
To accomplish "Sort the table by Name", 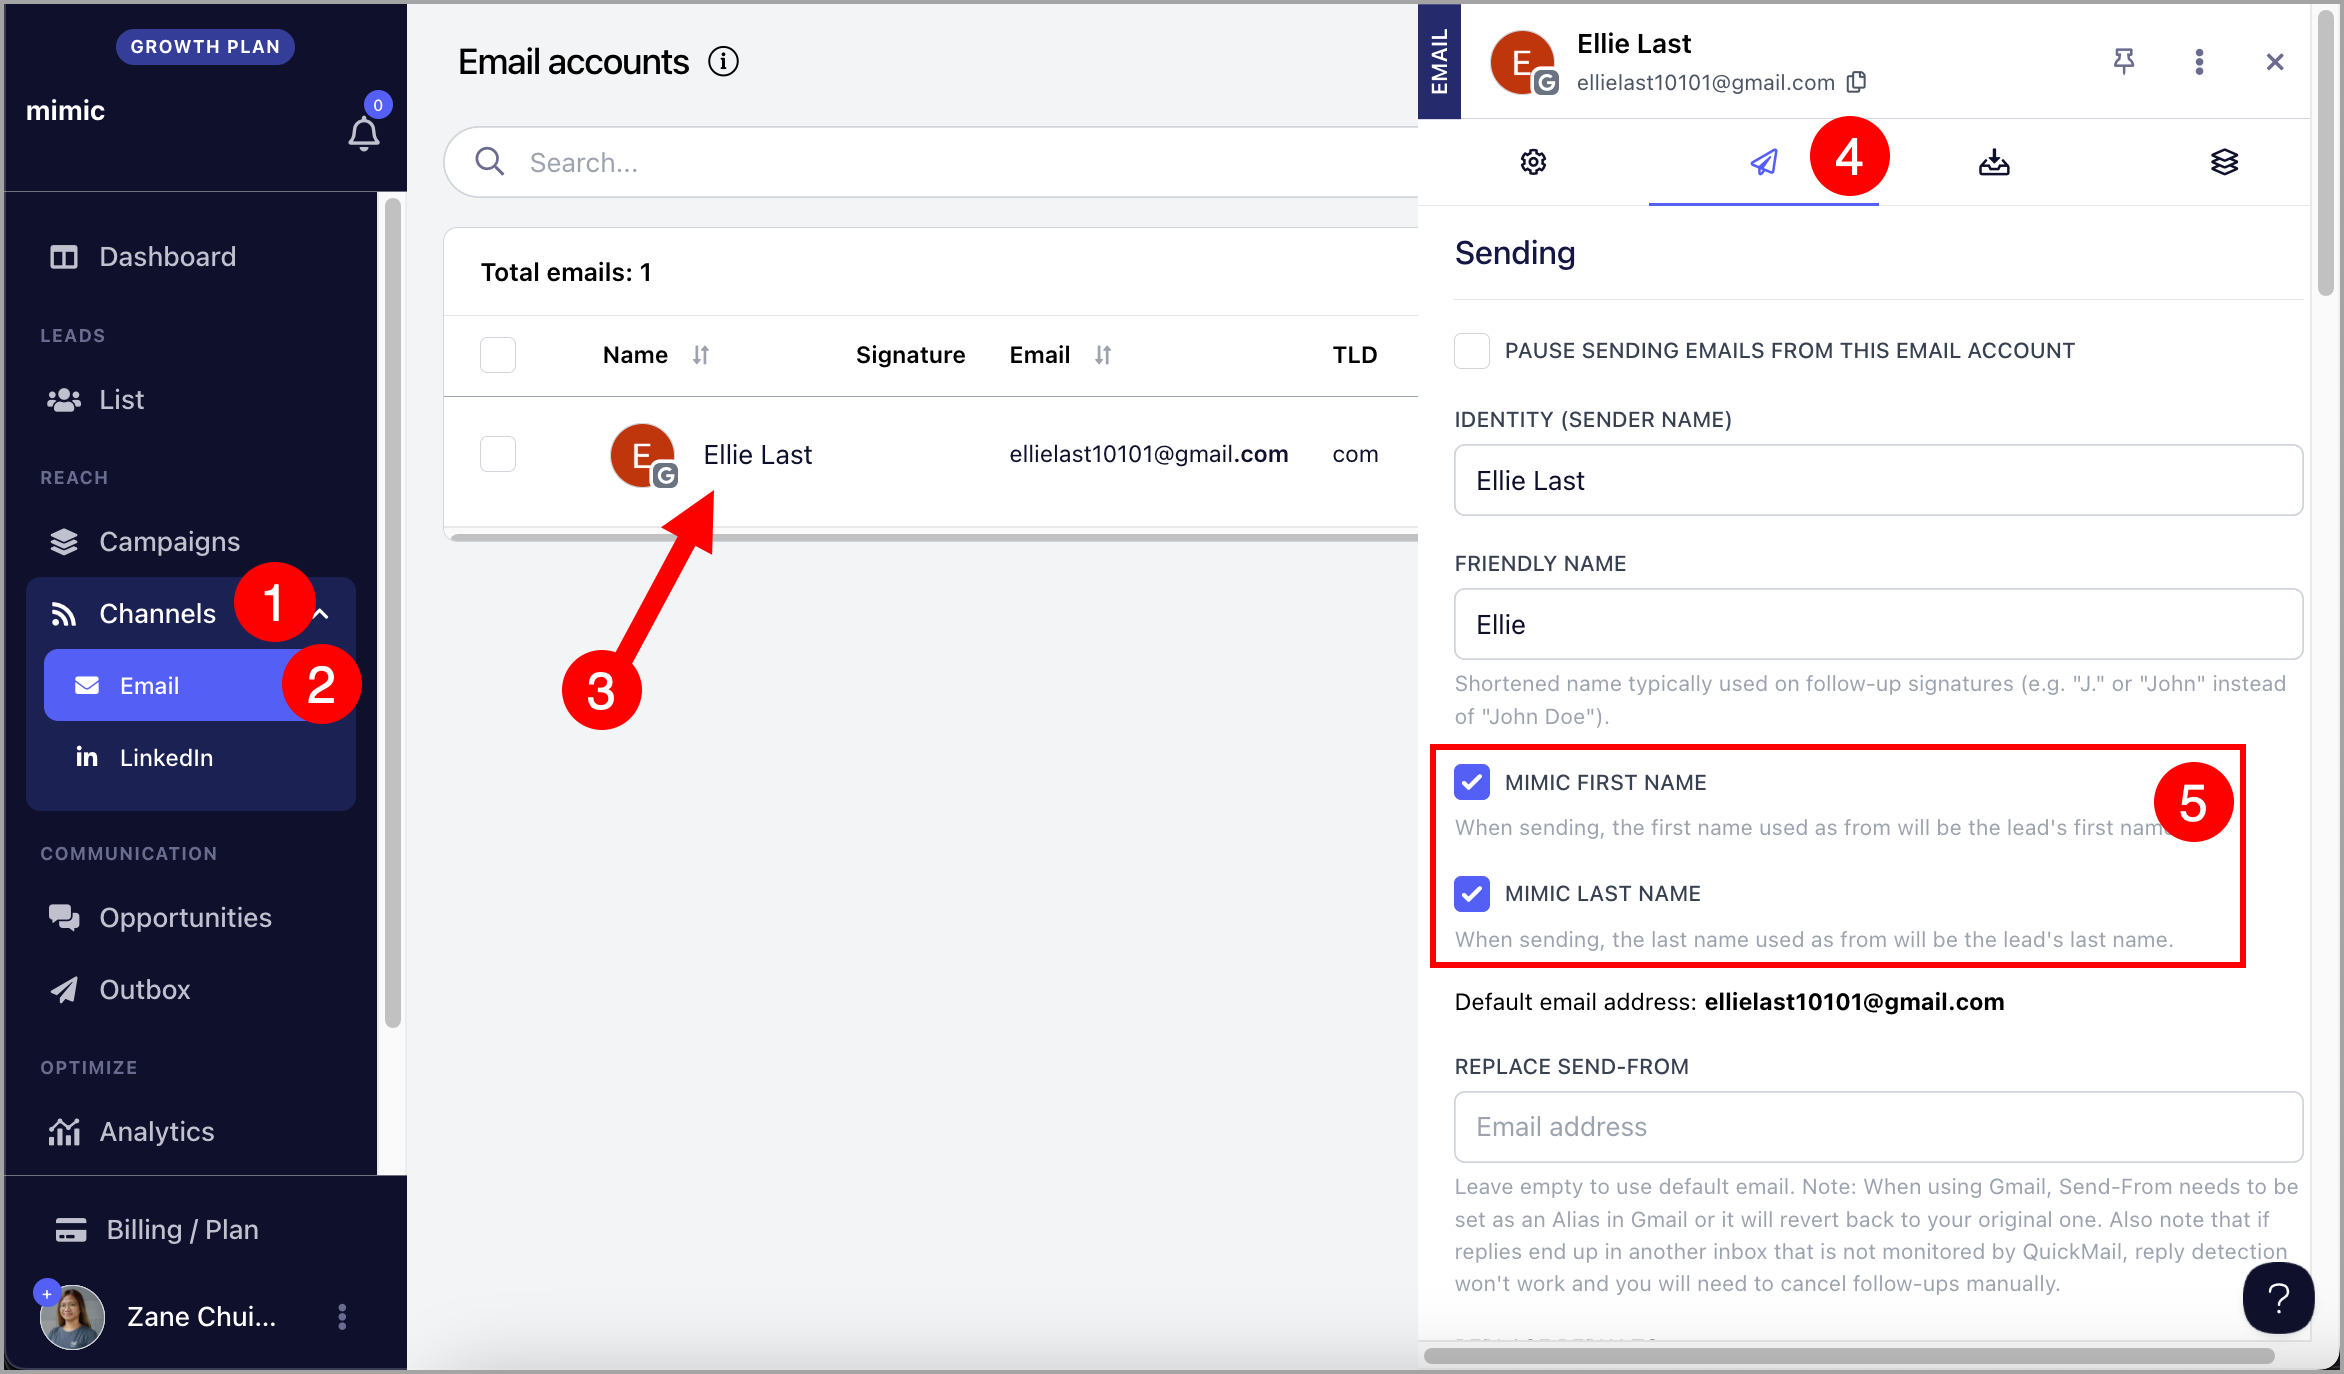I will [x=701, y=355].
